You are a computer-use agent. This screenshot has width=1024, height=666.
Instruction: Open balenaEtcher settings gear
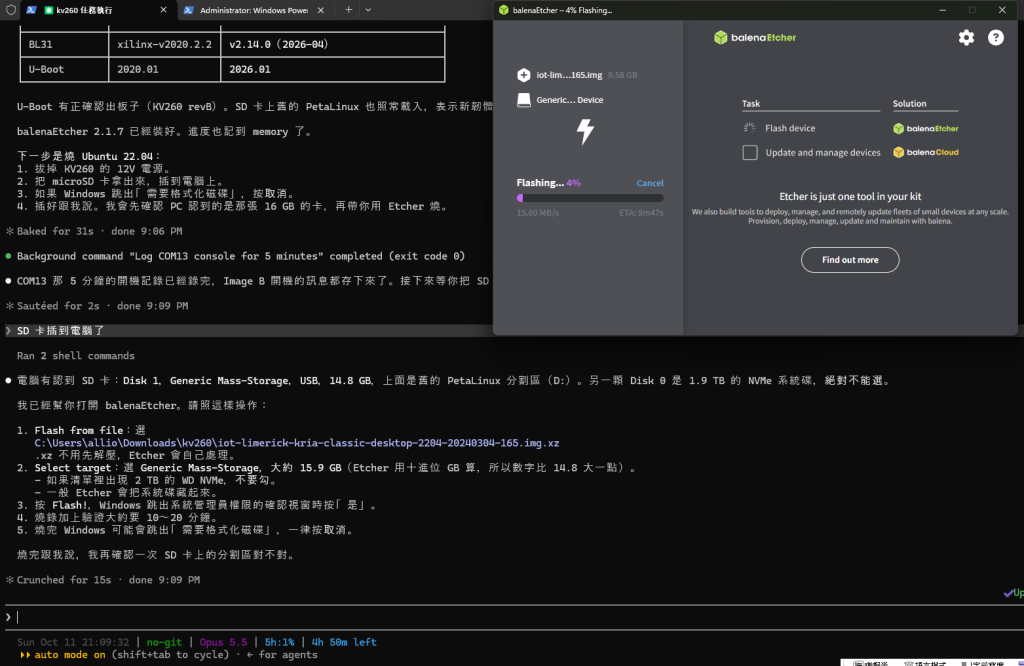[966, 38]
